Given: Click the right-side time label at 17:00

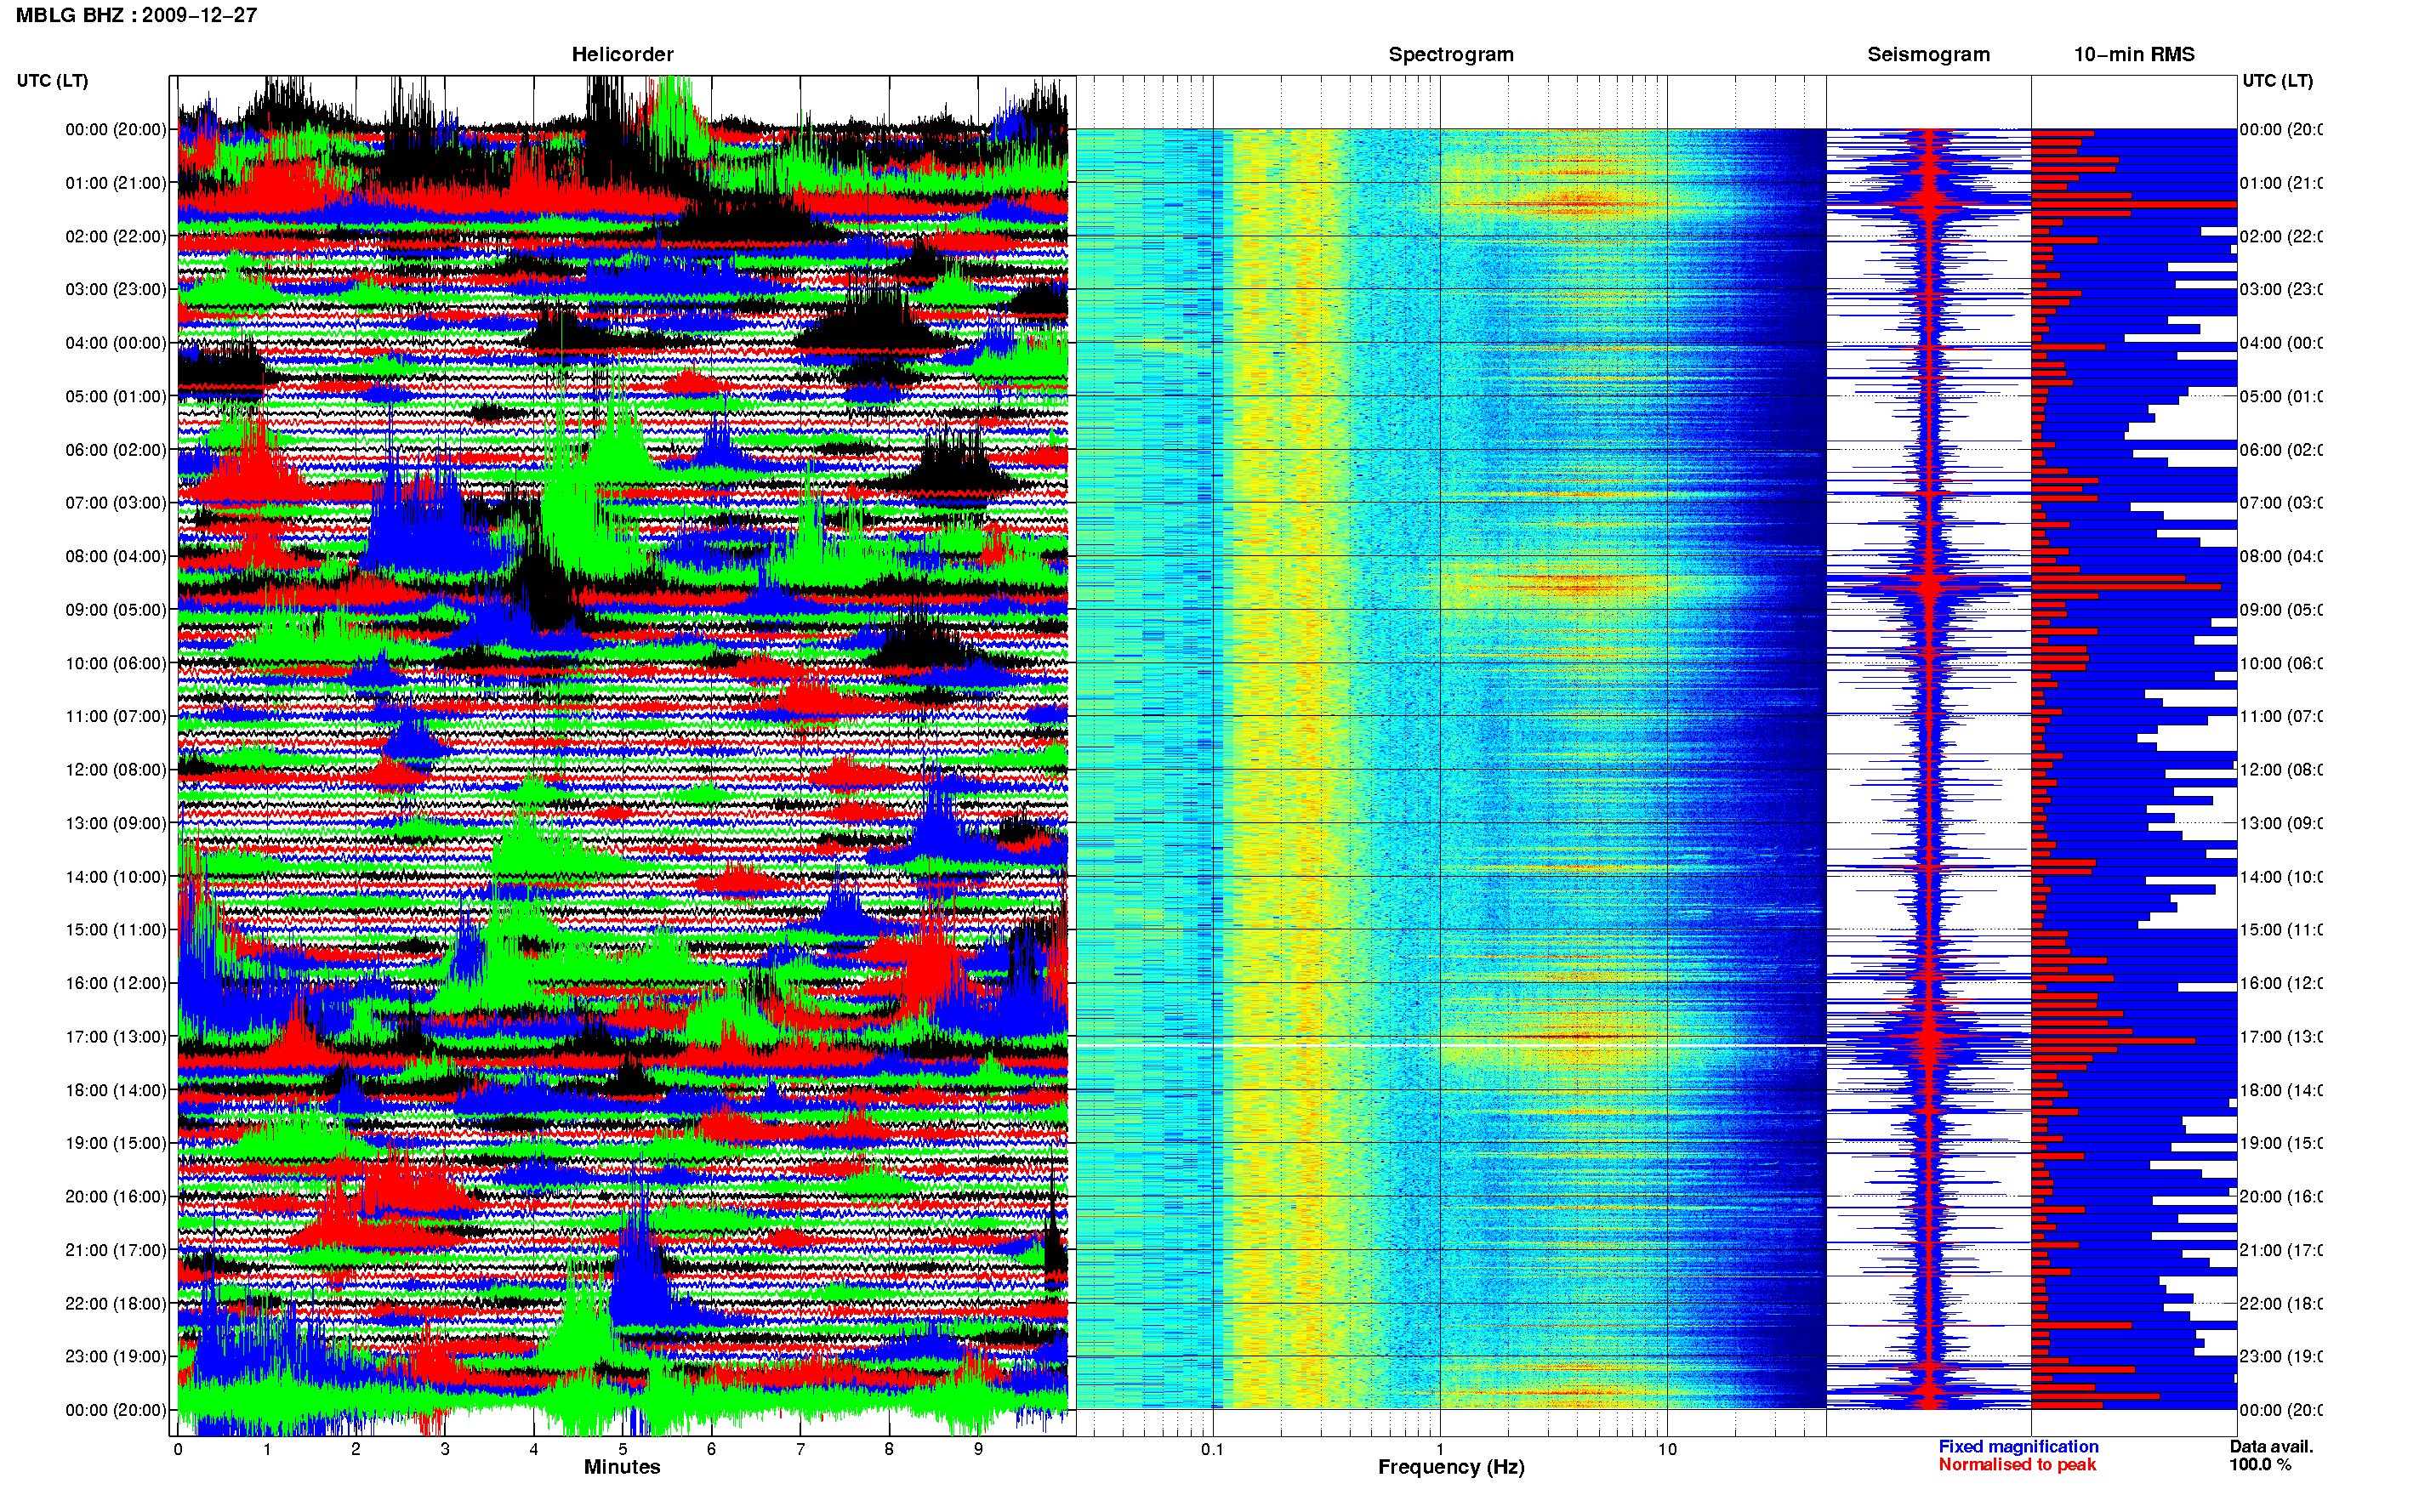Looking at the screenshot, I should coord(2281,1037).
